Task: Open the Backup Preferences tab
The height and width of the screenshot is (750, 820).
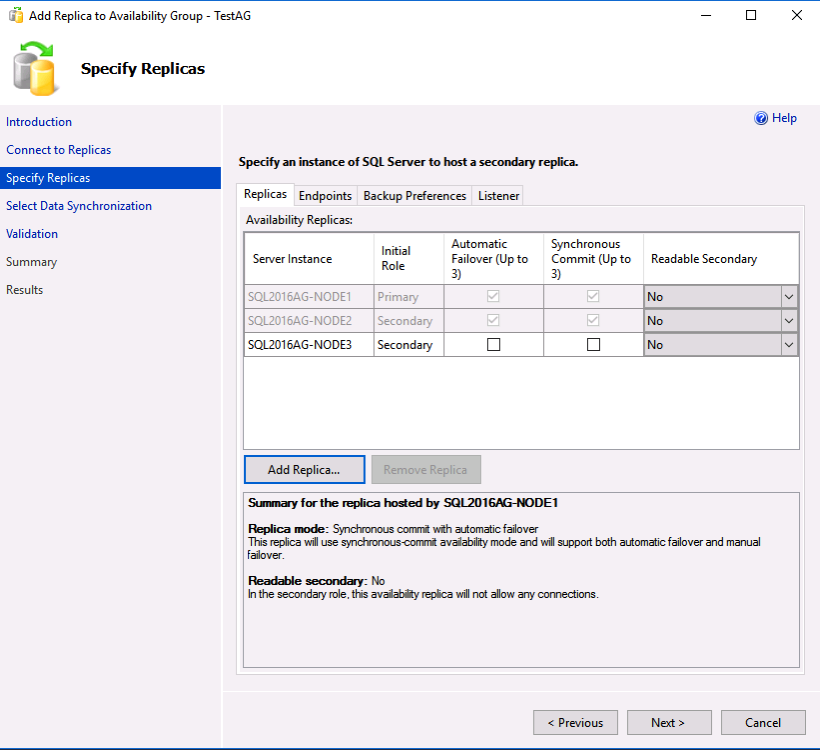Action: [414, 196]
